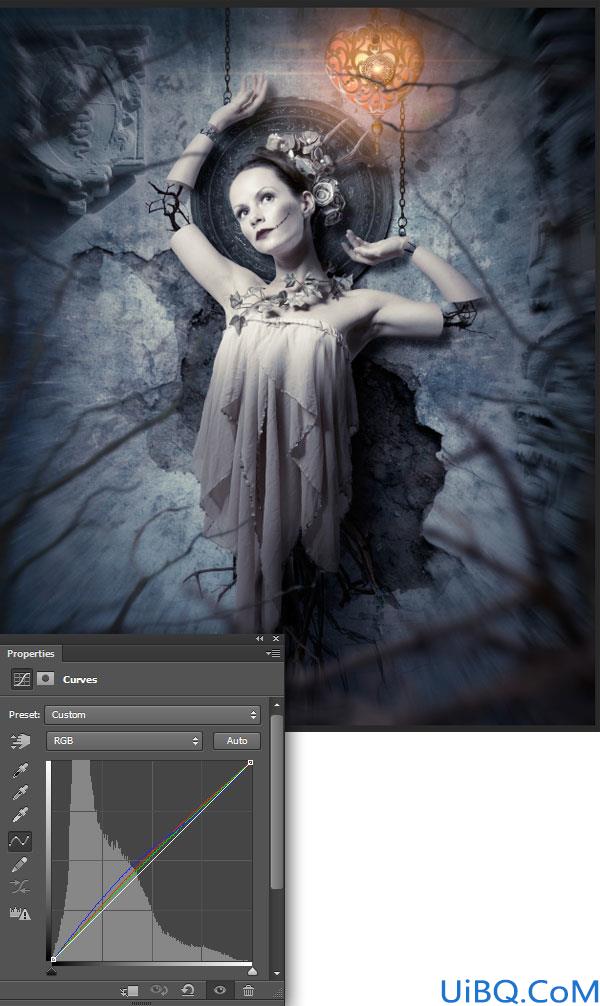600x1006 pixels.
Task: Reset curves to adjustment defaults
Action: (x=187, y=990)
